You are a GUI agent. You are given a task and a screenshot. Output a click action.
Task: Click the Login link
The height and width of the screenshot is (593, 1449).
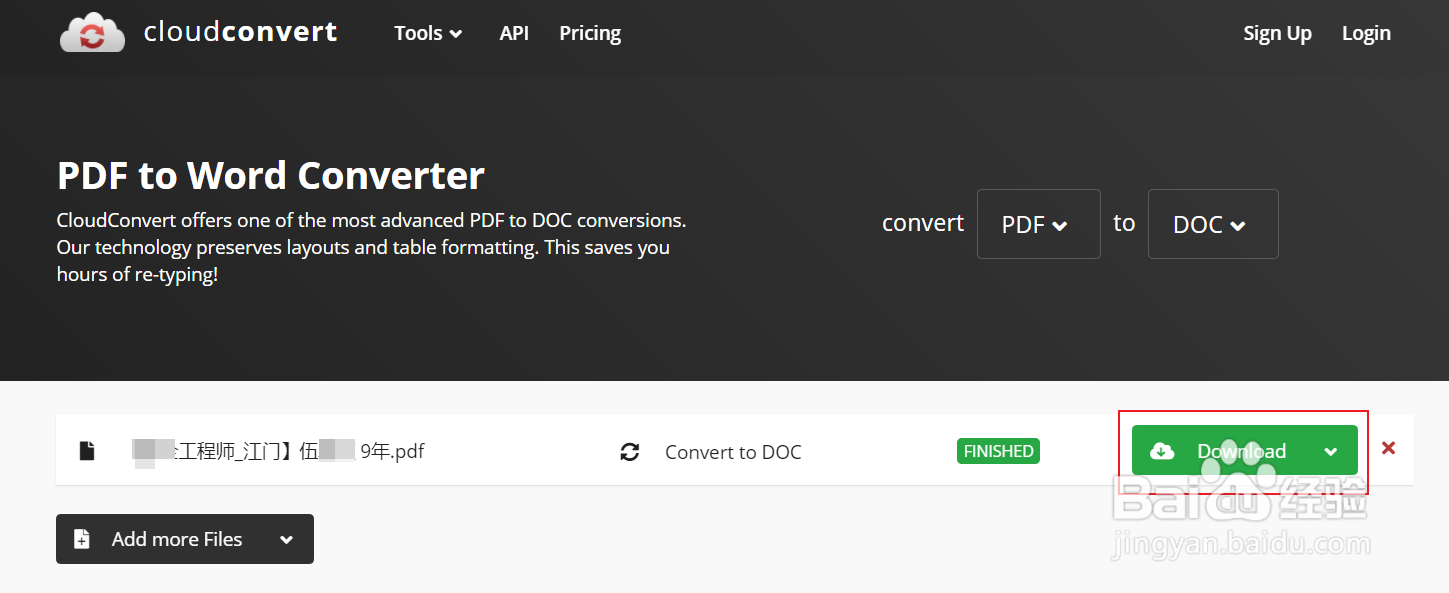click(1366, 33)
